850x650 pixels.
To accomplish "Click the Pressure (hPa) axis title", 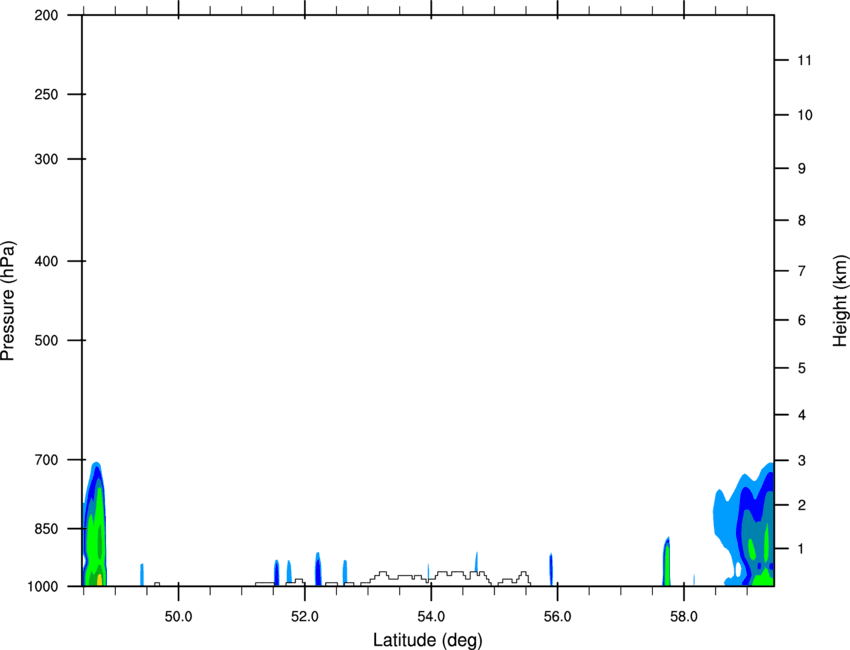I will pos(8,301).
